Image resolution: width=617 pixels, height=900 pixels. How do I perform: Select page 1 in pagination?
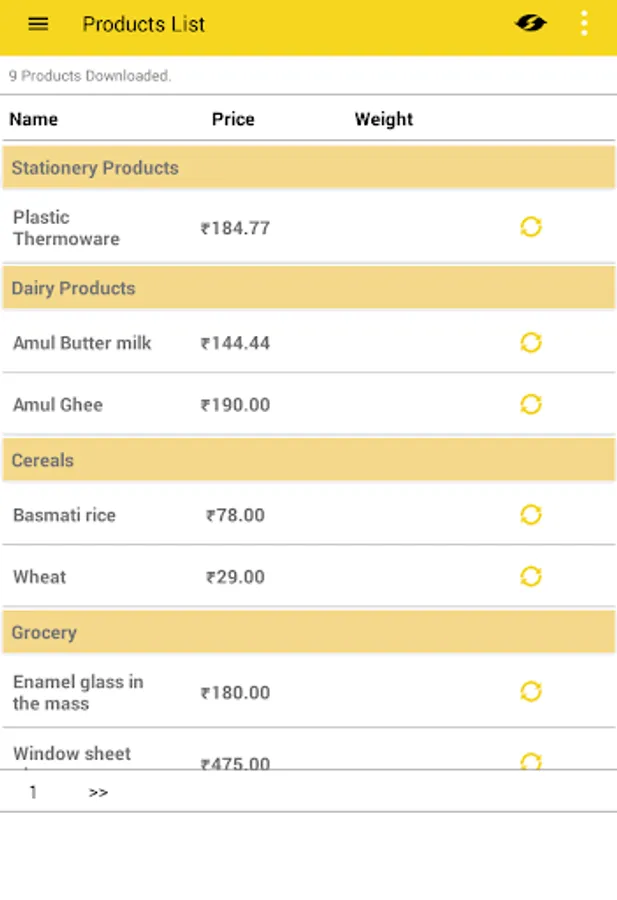(33, 792)
